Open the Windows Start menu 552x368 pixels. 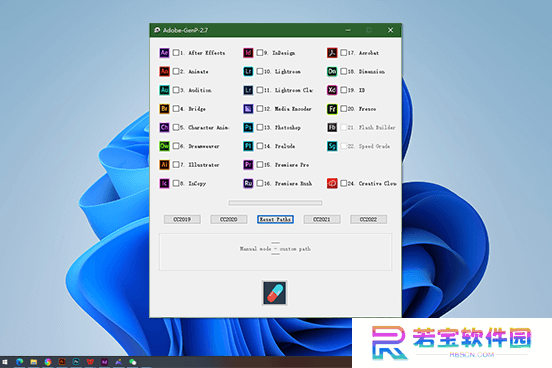point(5,362)
